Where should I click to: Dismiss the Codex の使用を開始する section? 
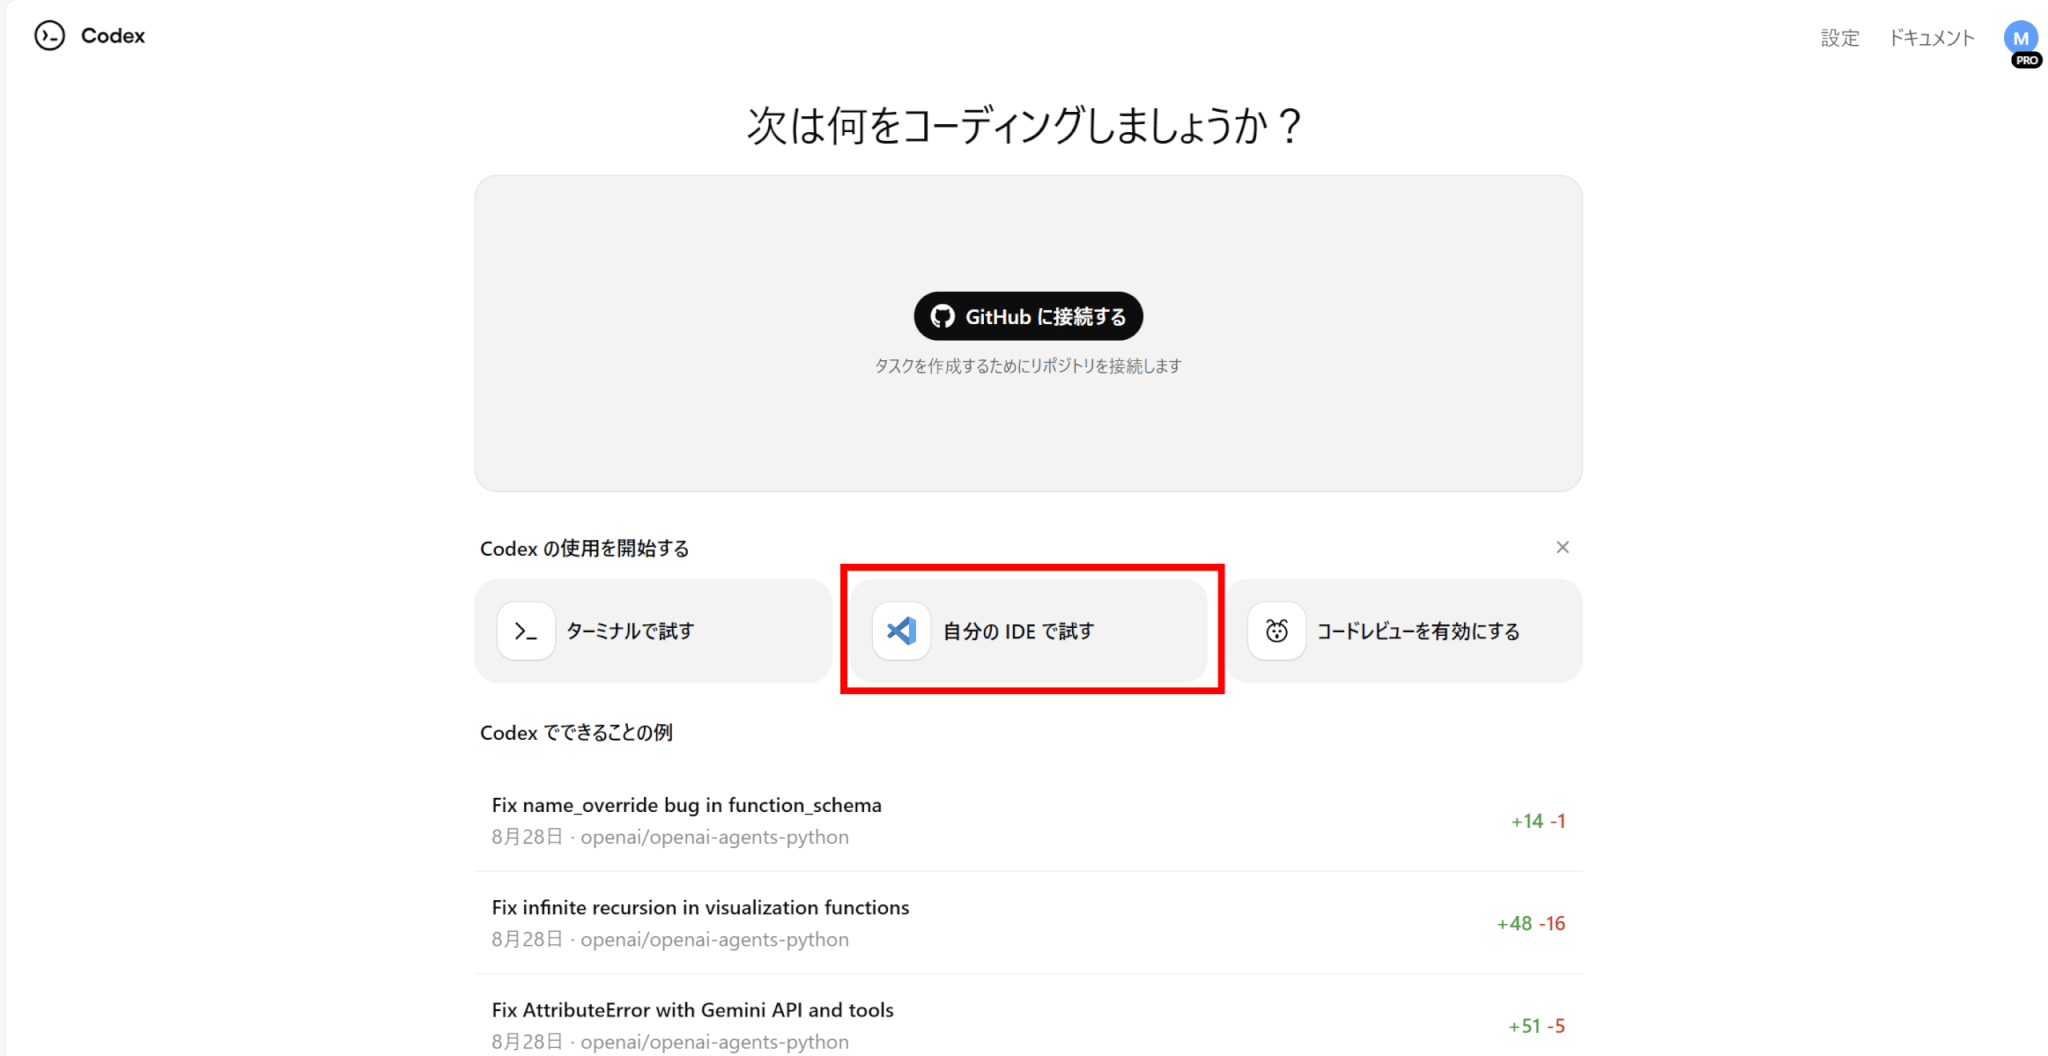coord(1562,547)
